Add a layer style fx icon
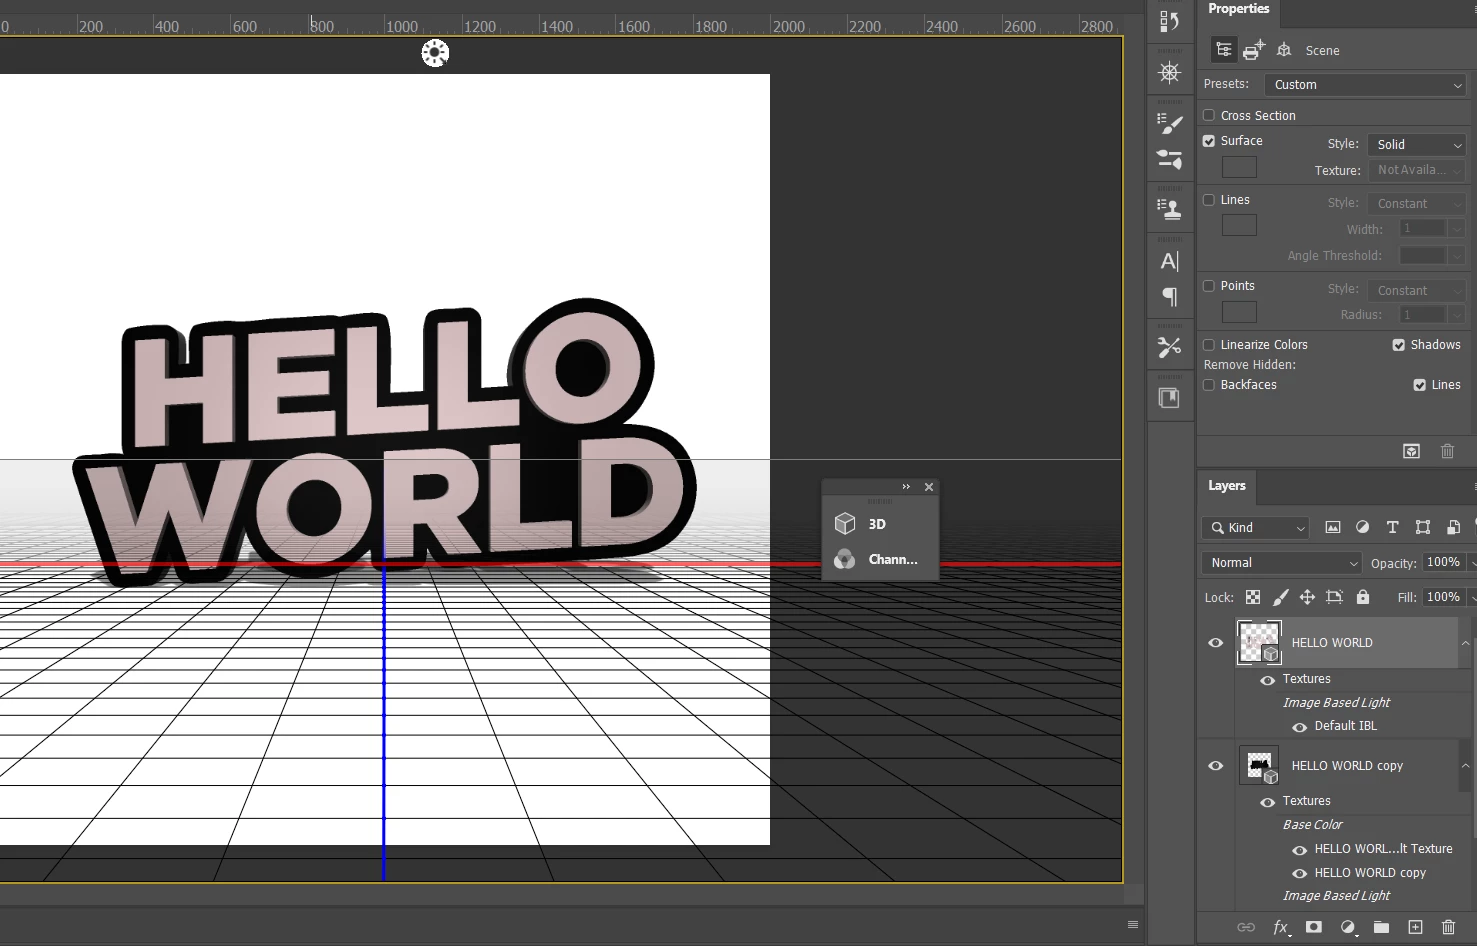The image size is (1477, 946). click(x=1281, y=927)
